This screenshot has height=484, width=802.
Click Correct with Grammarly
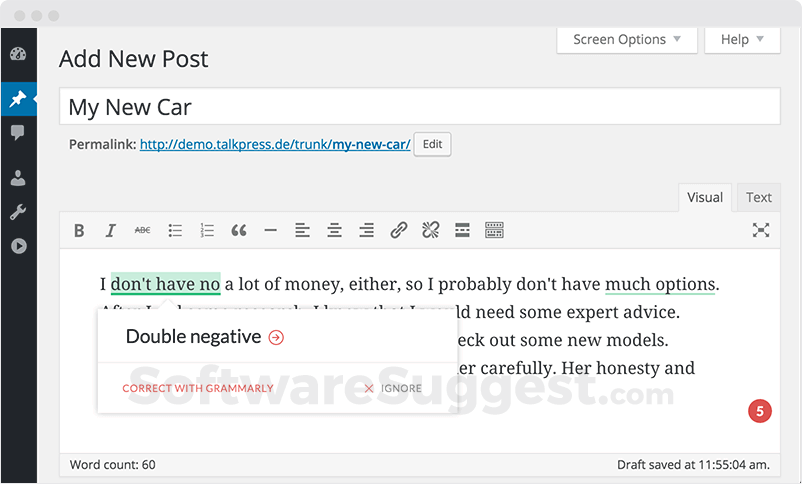coord(197,388)
